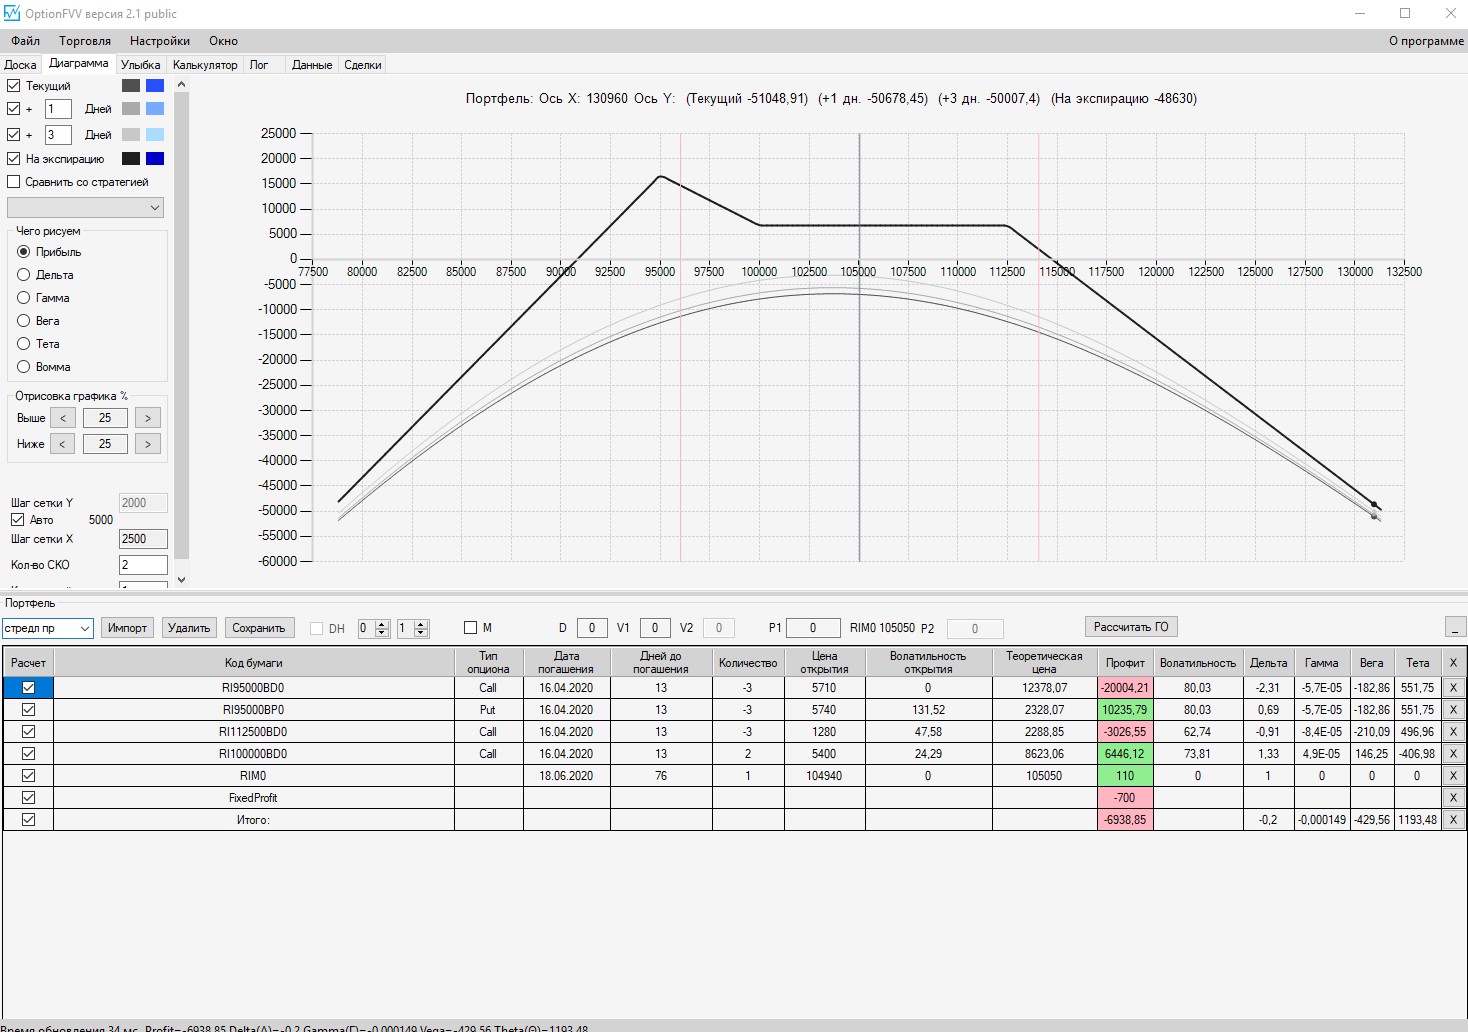Click the left panel scrollbar down arrow
Screen dimensions: 1468x1032
[x=181, y=579]
